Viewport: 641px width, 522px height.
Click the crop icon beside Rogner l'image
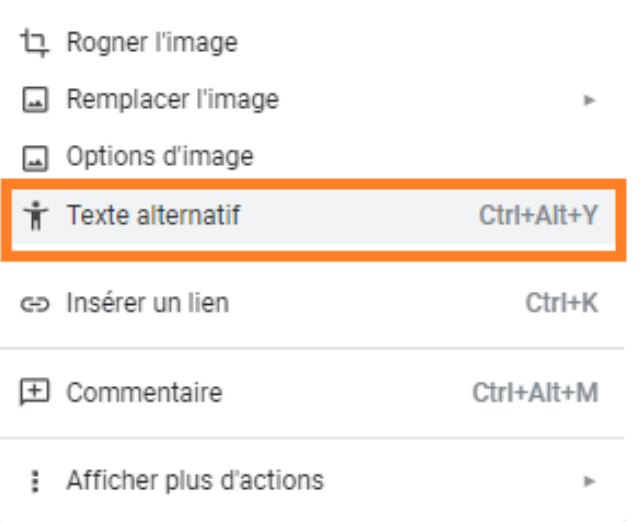(35, 43)
